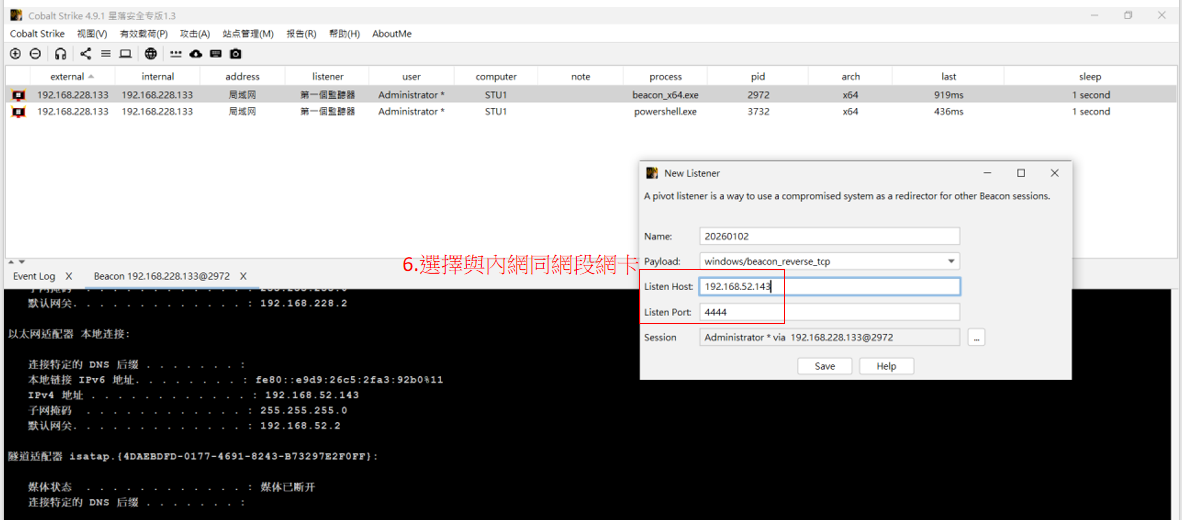Sort by the computer column header

[496, 76]
